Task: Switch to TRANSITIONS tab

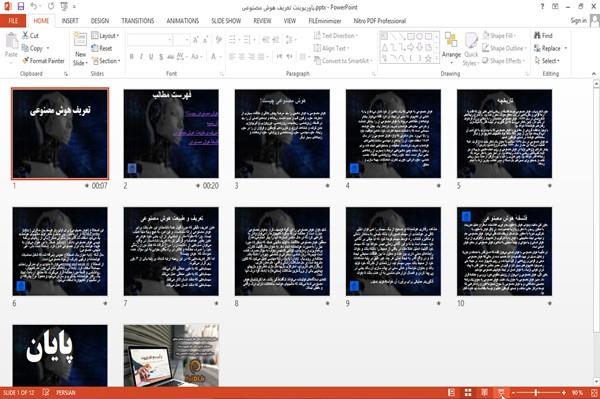Action: (138, 21)
